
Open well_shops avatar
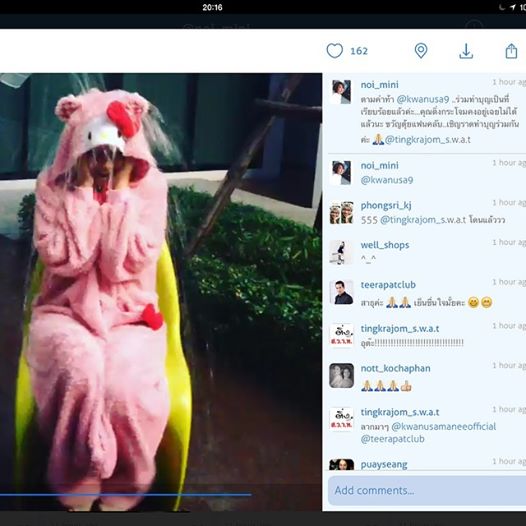[341, 253]
